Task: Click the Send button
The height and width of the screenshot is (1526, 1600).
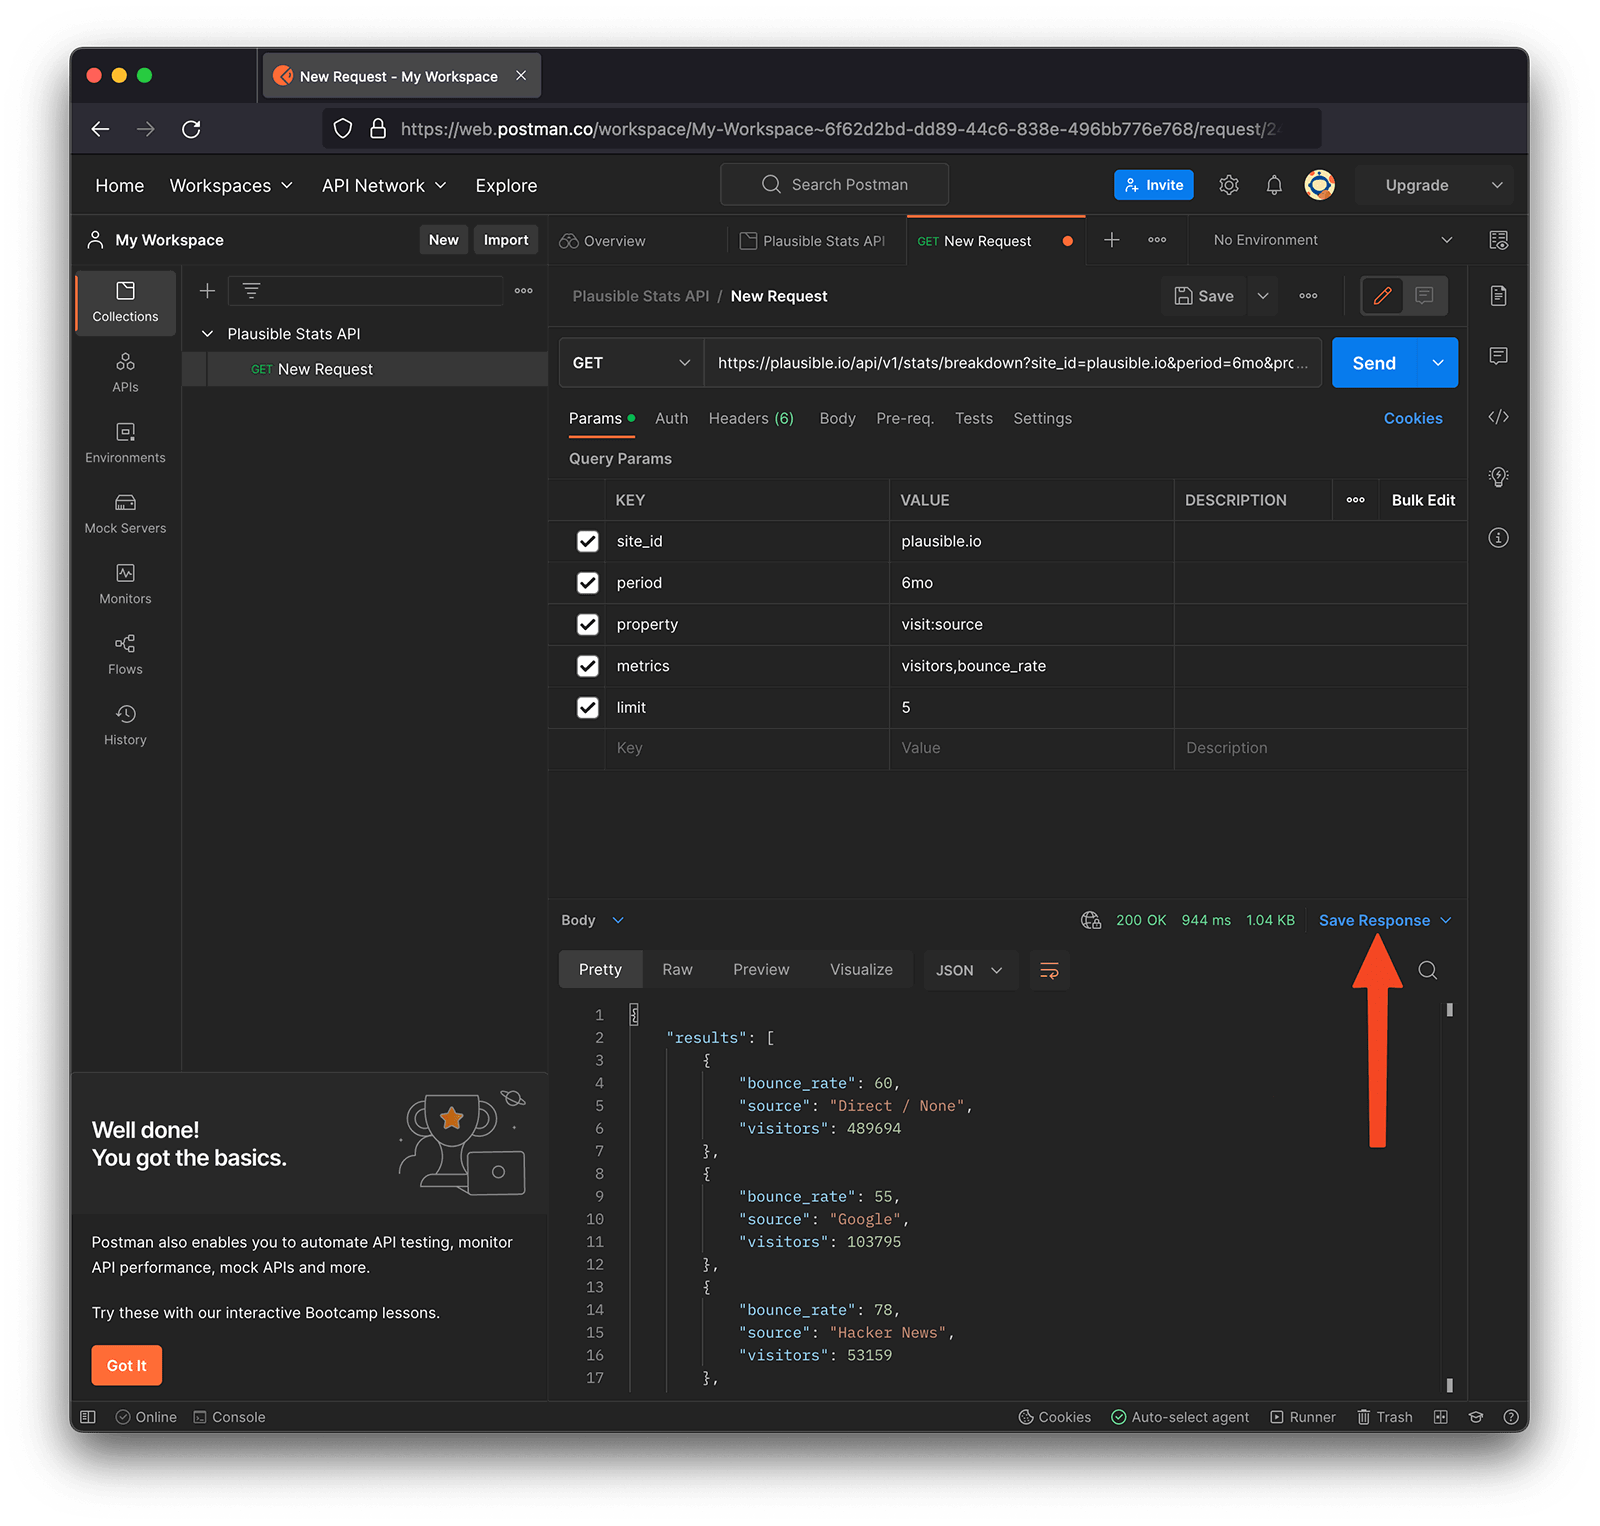Action: [x=1373, y=362]
